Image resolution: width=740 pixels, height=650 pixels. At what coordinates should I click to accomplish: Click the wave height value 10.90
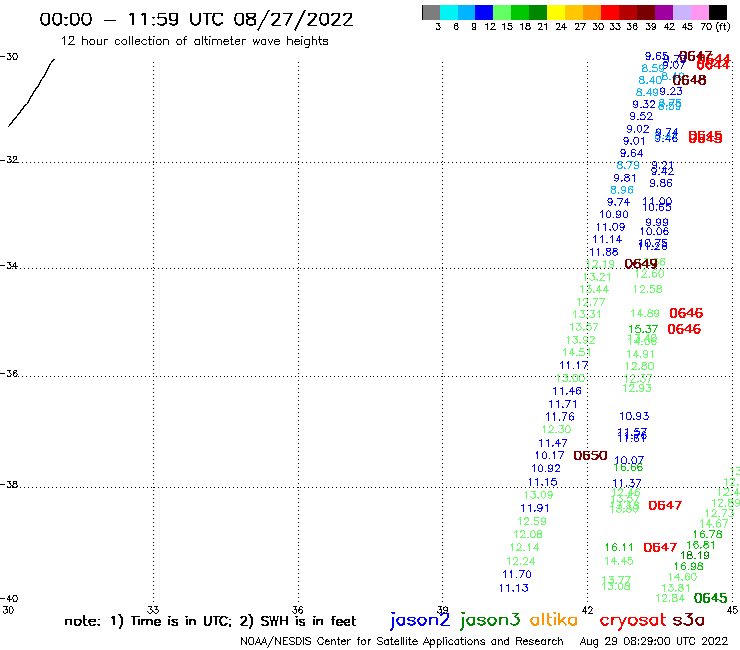coord(614,214)
